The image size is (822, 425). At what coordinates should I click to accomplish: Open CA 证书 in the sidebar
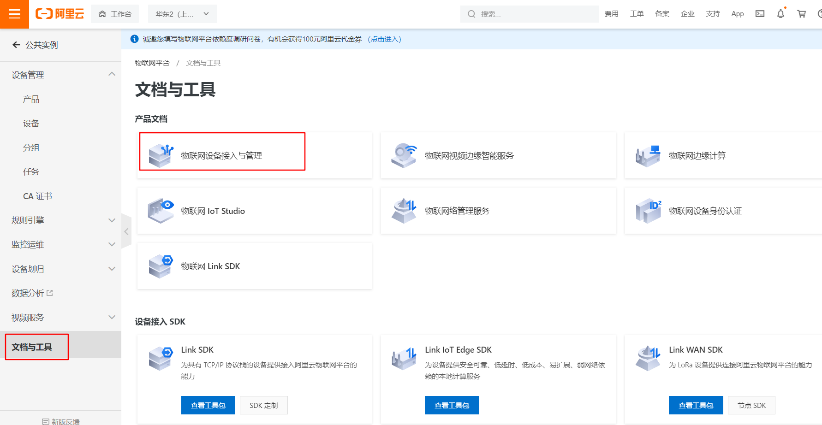point(37,196)
